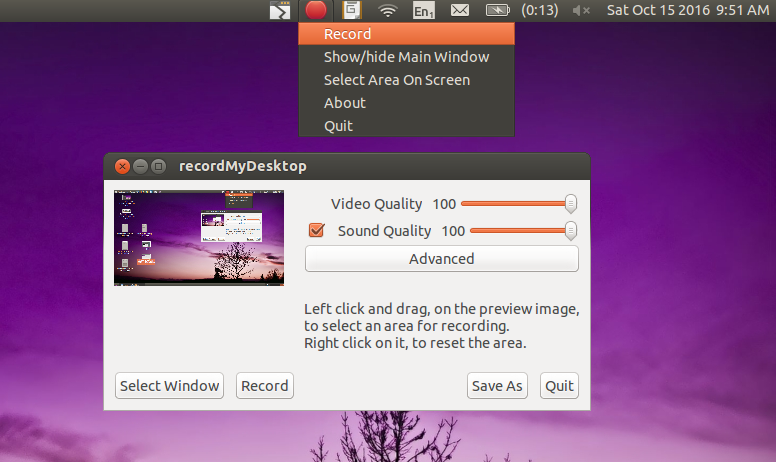Open the En keyboard layout indicator
Image resolution: width=776 pixels, height=462 pixels.
[424, 10]
